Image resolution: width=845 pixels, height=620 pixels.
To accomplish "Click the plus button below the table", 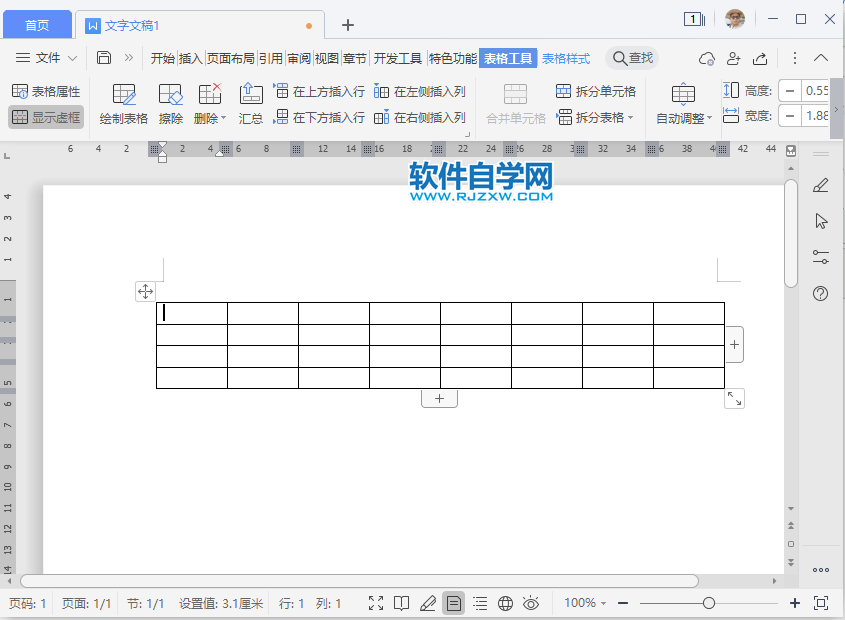I will click(439, 397).
